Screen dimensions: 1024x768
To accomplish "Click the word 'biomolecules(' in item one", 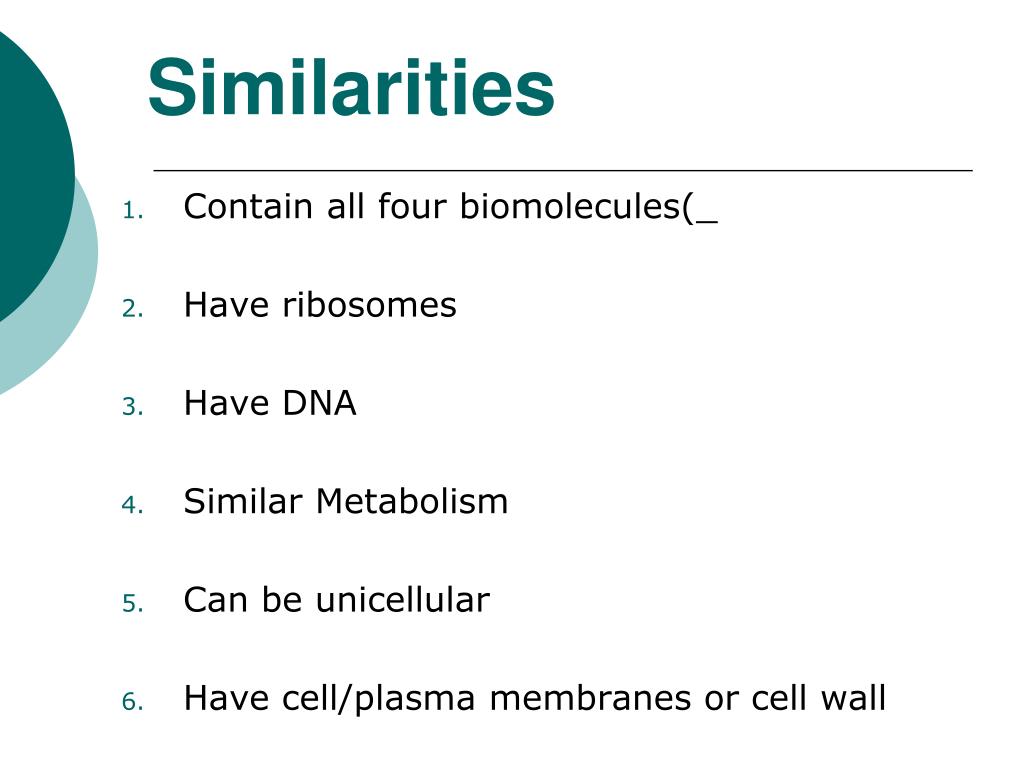I will tap(577, 208).
